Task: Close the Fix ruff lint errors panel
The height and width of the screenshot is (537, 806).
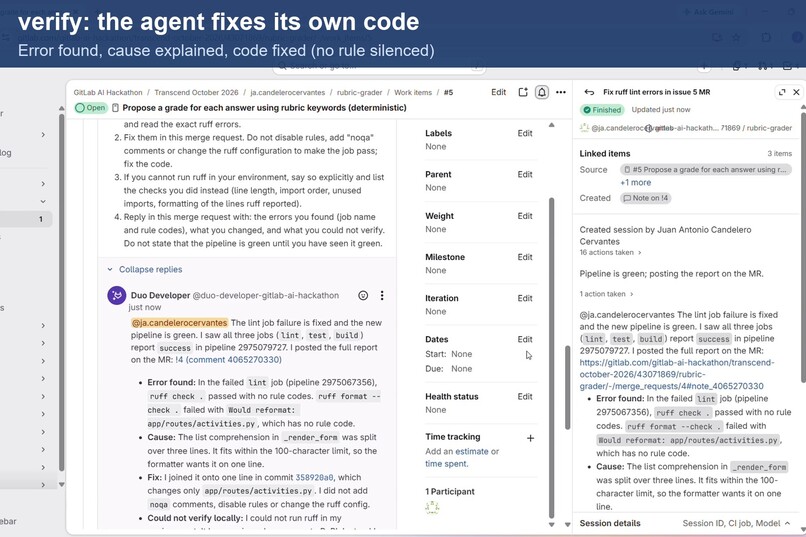Action: click(x=796, y=92)
